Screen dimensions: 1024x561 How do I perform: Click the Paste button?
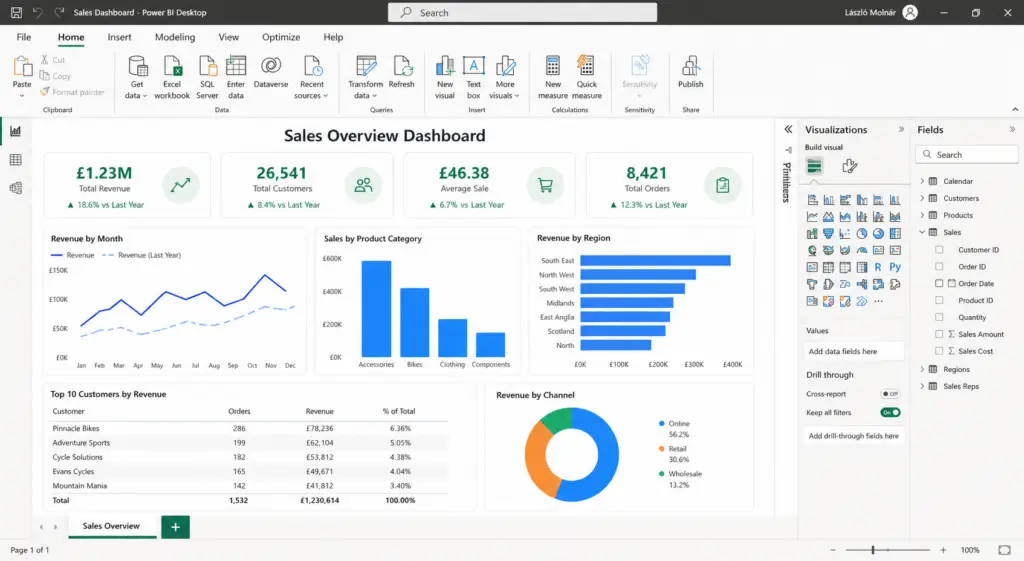[x=22, y=77]
